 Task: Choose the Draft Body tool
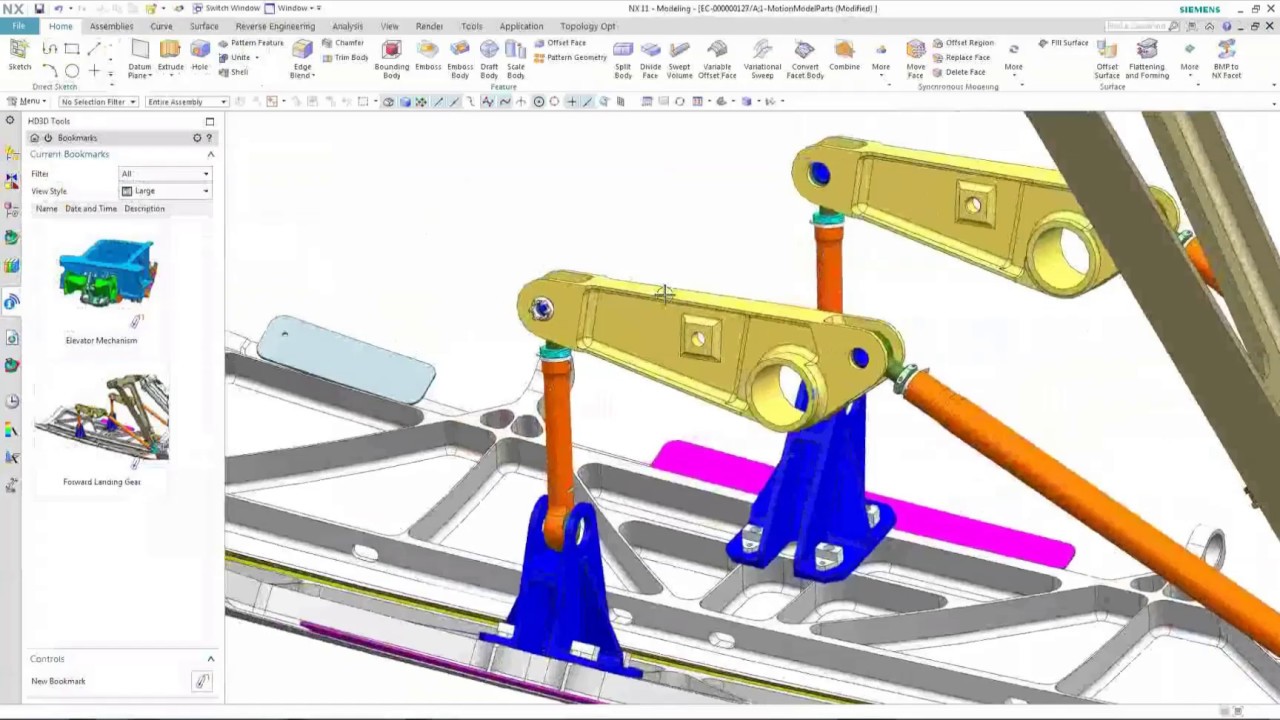tap(489, 59)
